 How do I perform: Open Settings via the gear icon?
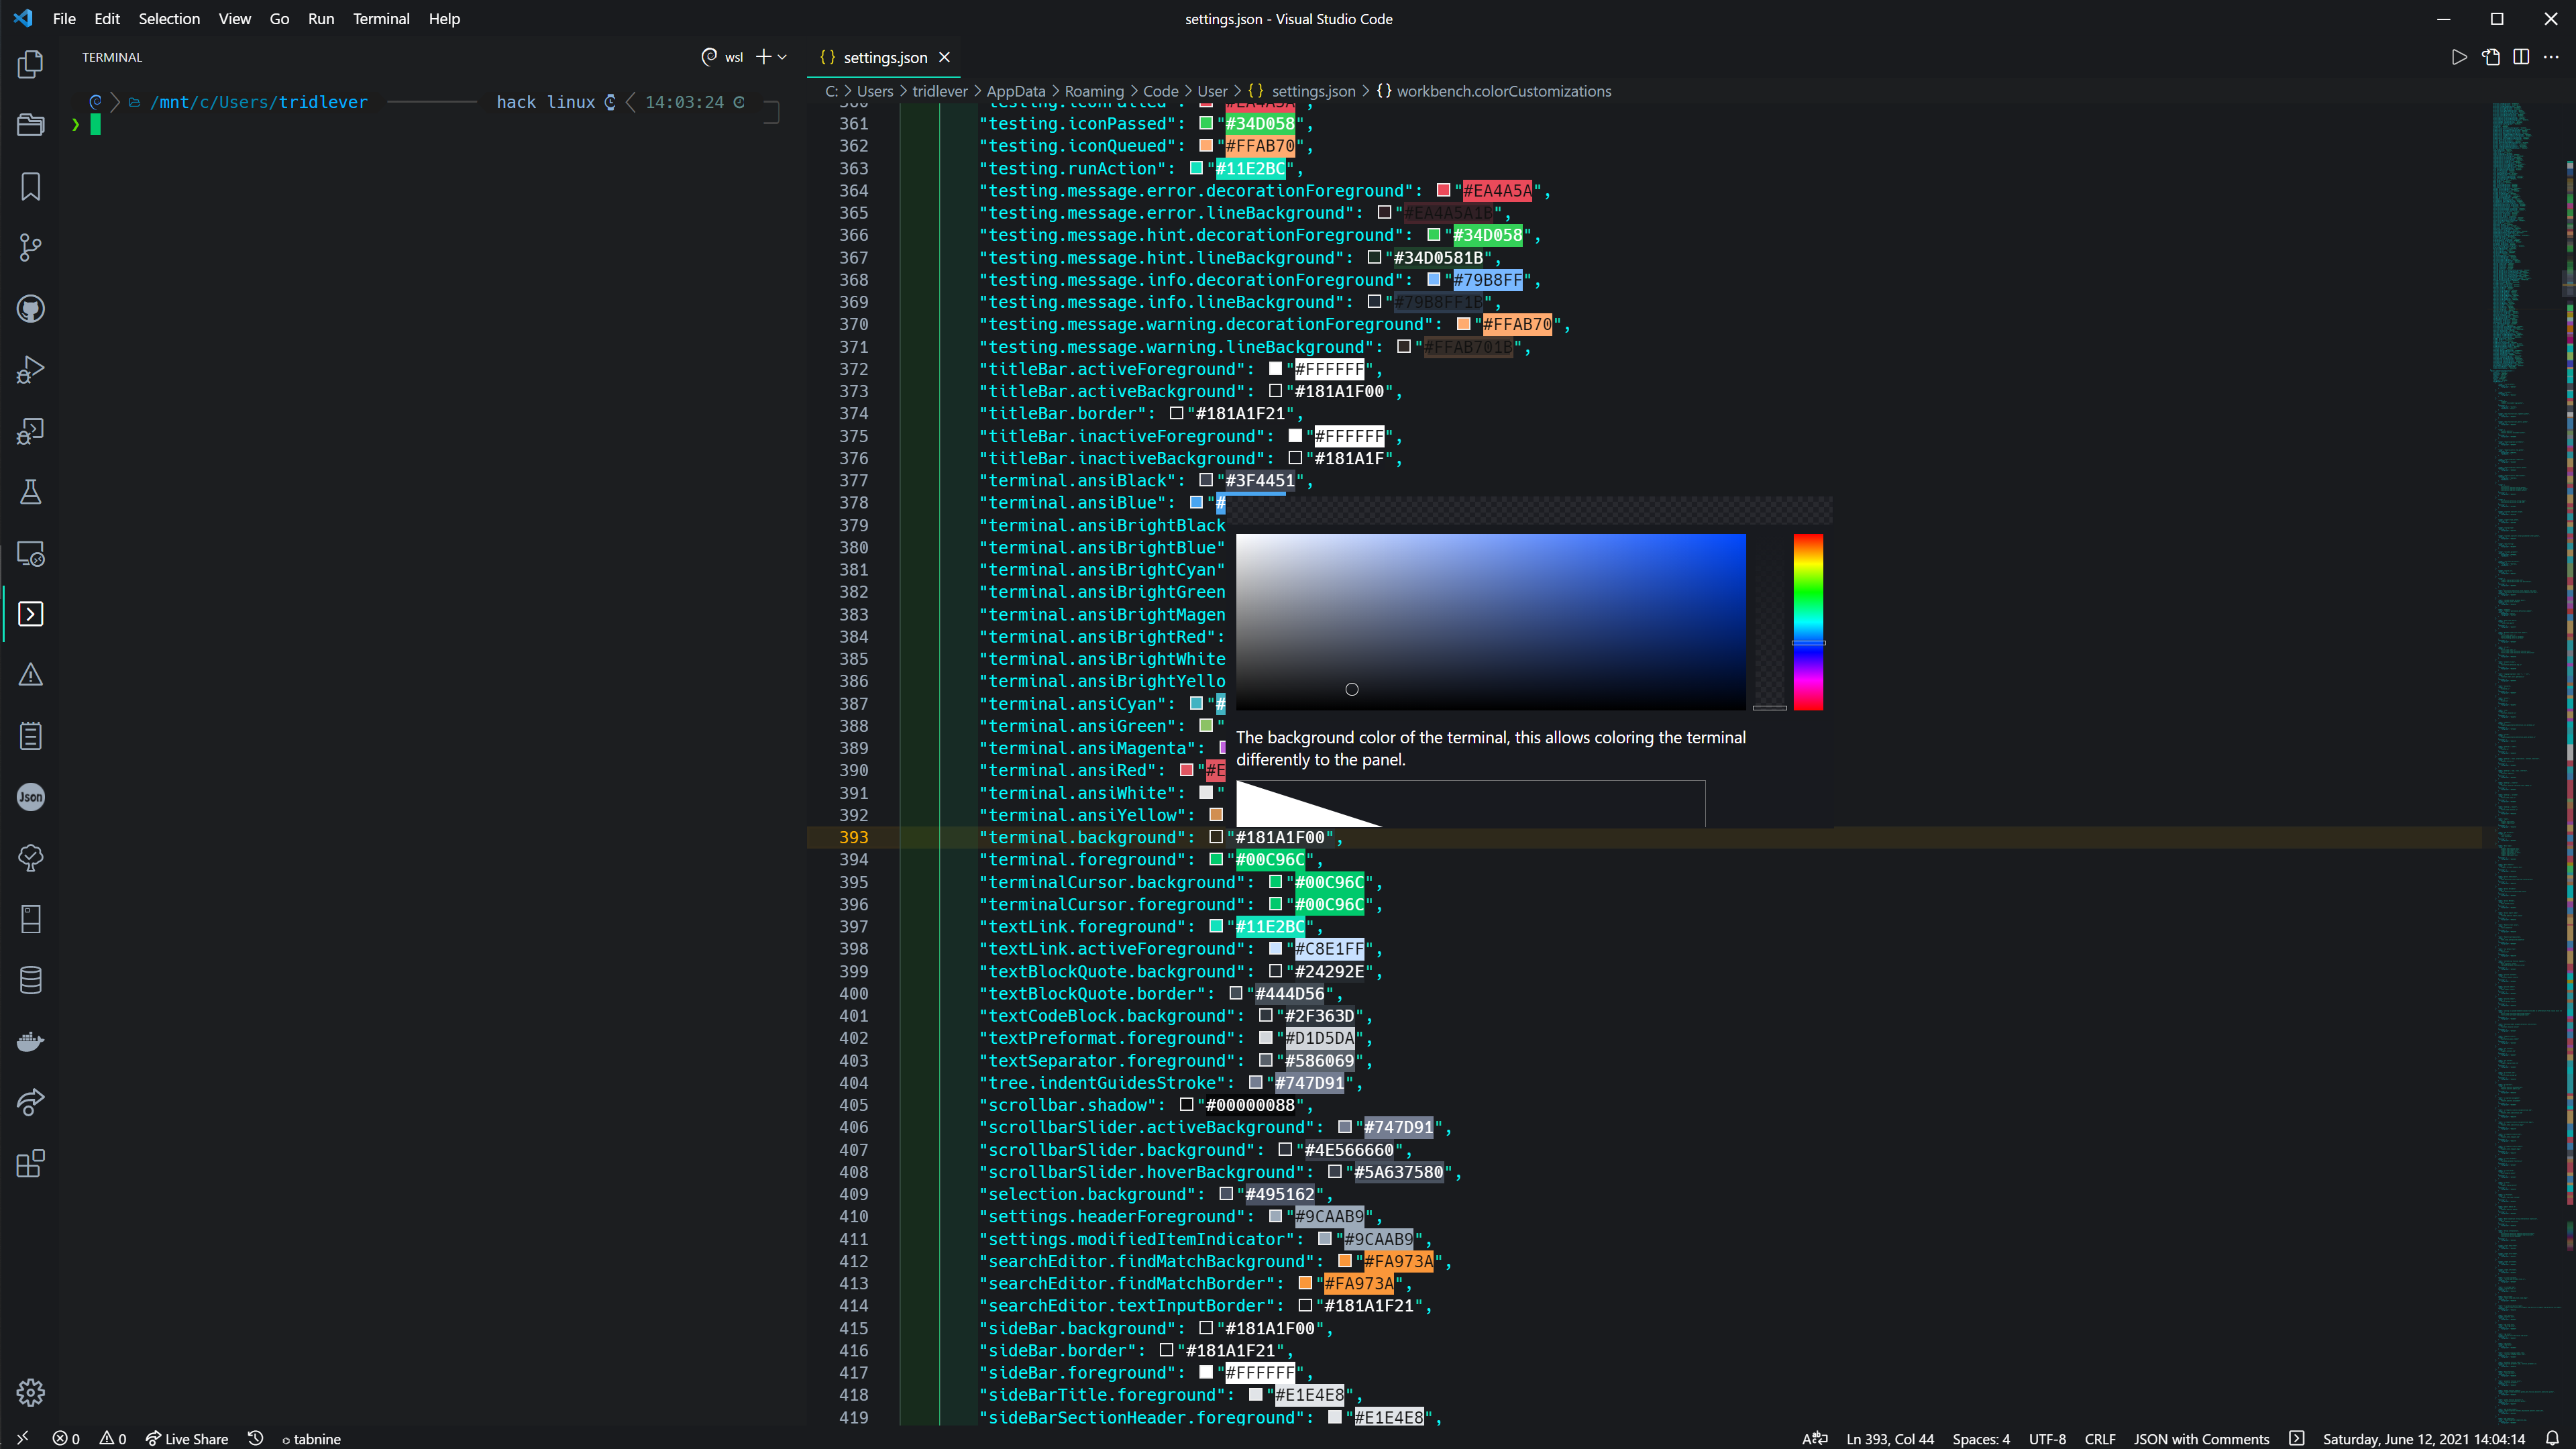click(x=30, y=1392)
